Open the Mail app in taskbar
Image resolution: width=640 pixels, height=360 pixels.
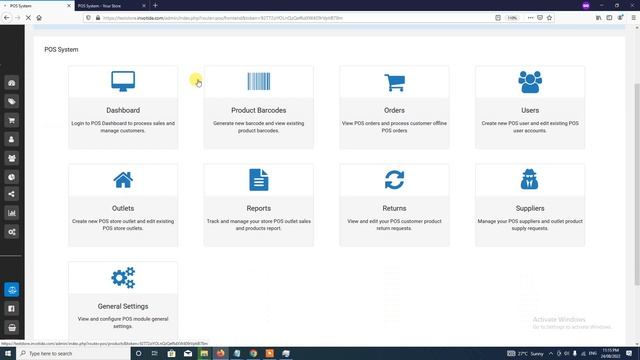[x=188, y=353]
